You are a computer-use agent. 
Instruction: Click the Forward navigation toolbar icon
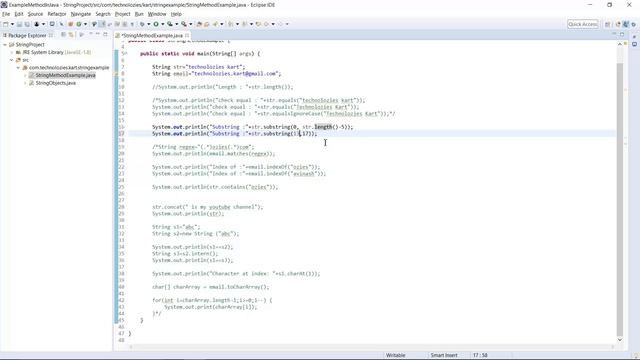pyautogui.click(x=280, y=24)
